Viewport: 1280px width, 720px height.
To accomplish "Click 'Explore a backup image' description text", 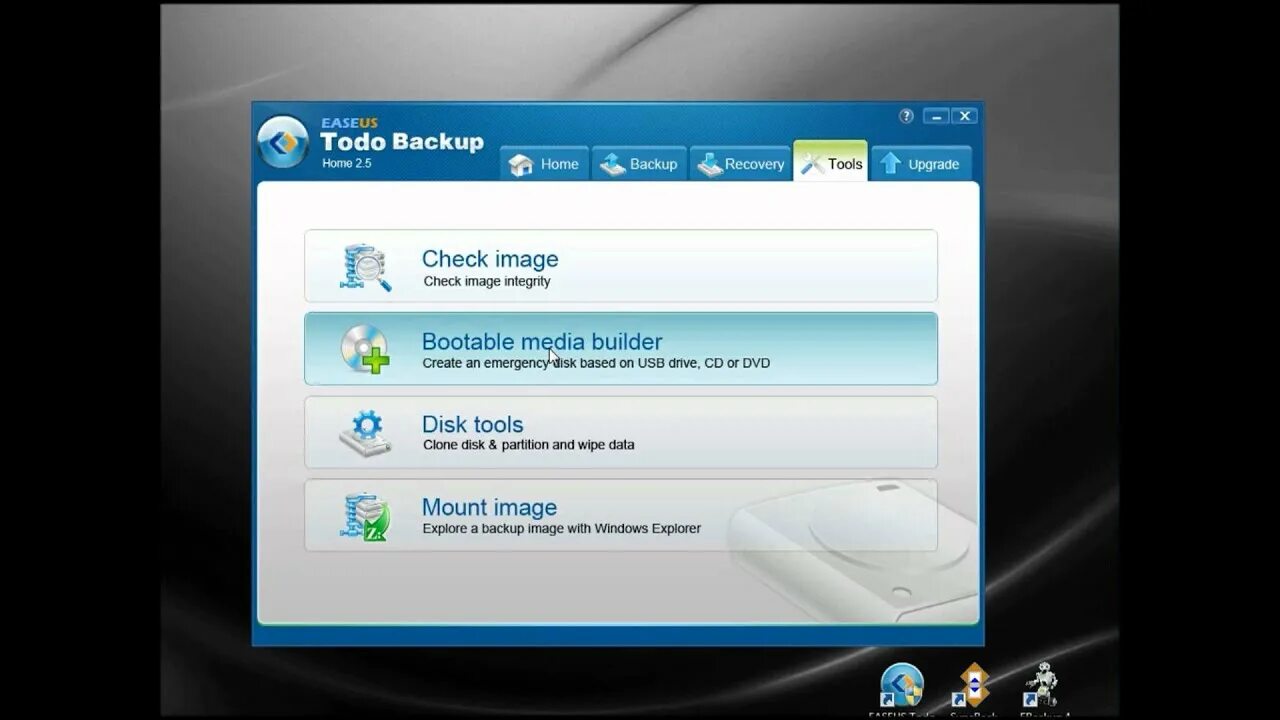I will click(x=561, y=528).
